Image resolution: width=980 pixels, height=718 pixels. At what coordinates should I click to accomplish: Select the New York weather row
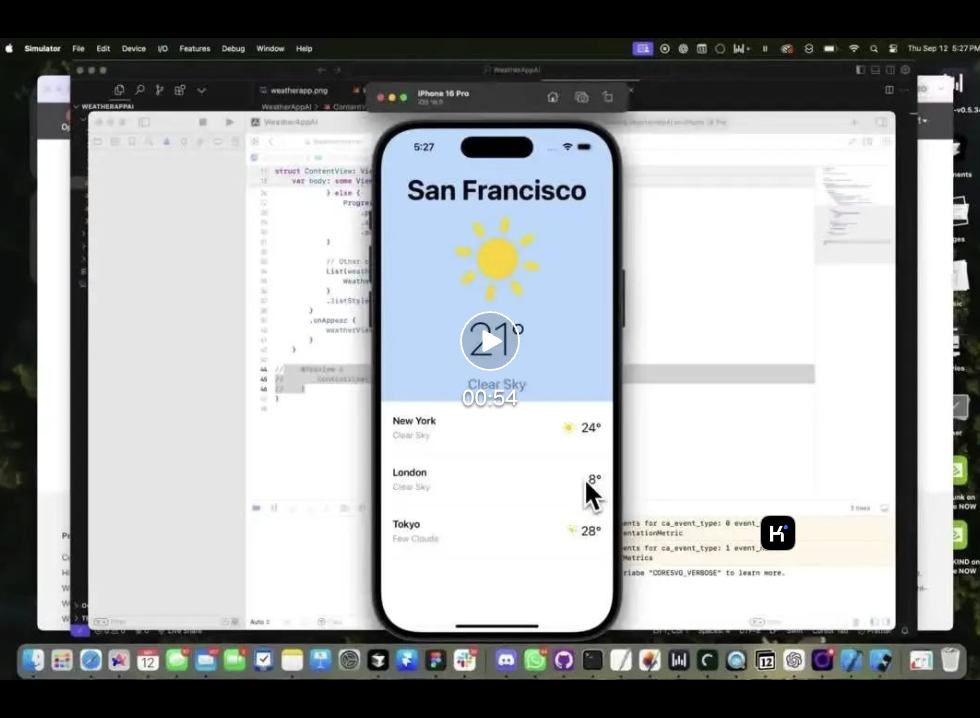pyautogui.click(x=496, y=428)
